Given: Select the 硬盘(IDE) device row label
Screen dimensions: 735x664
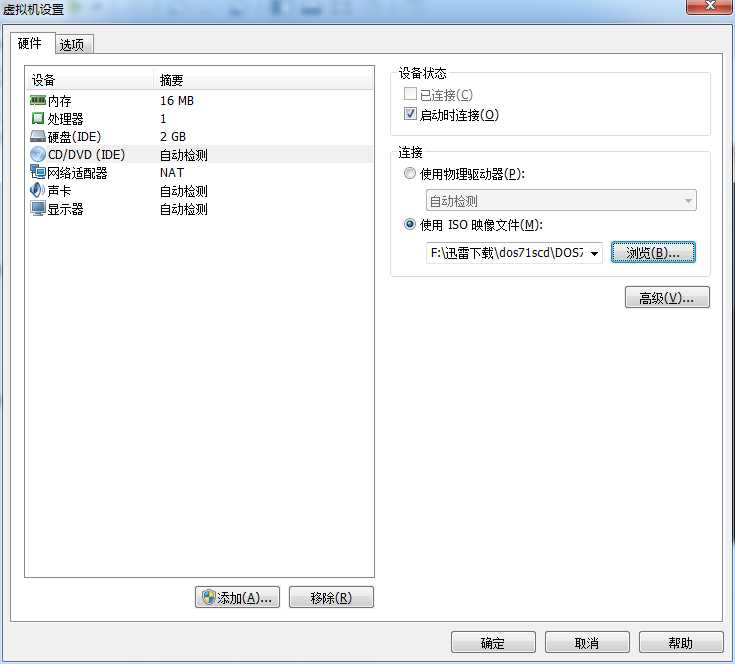Looking at the screenshot, I should click(75, 137).
